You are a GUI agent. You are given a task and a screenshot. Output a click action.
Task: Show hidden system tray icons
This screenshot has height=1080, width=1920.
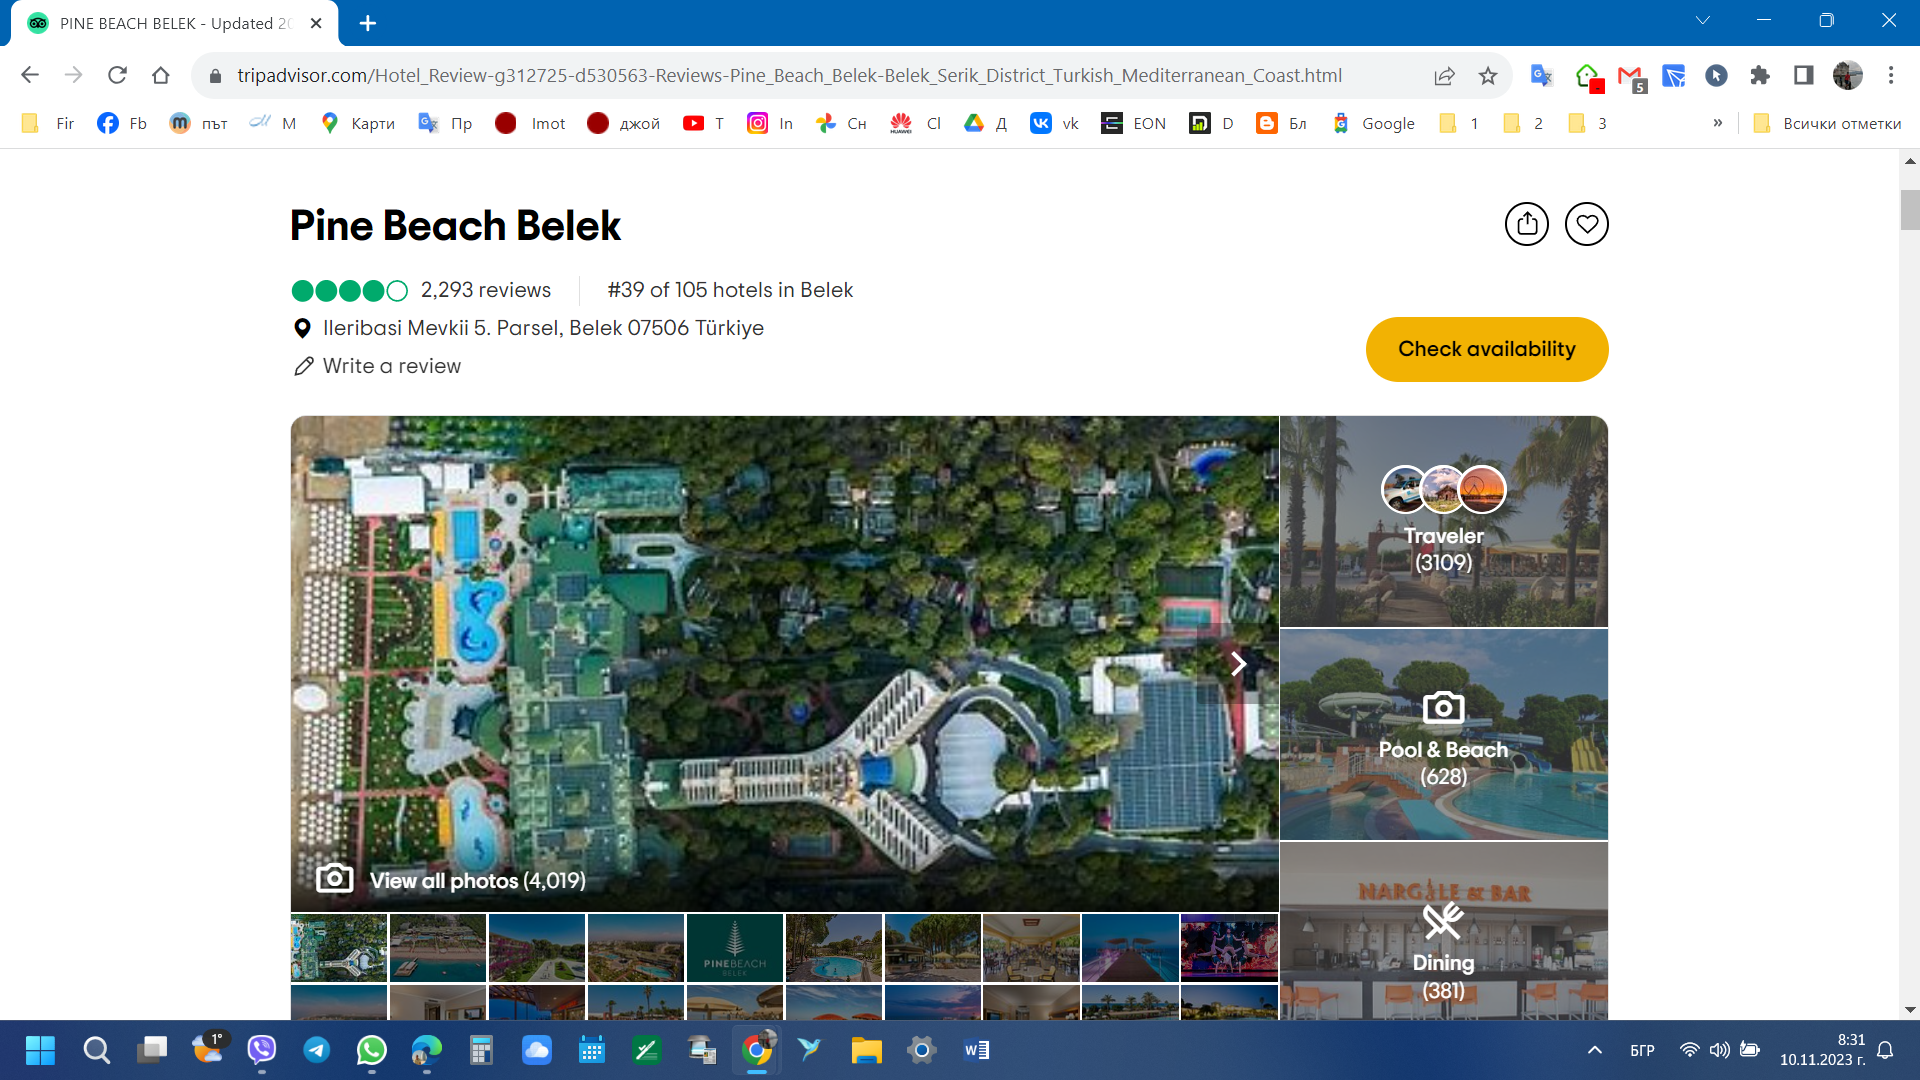tap(1595, 1050)
